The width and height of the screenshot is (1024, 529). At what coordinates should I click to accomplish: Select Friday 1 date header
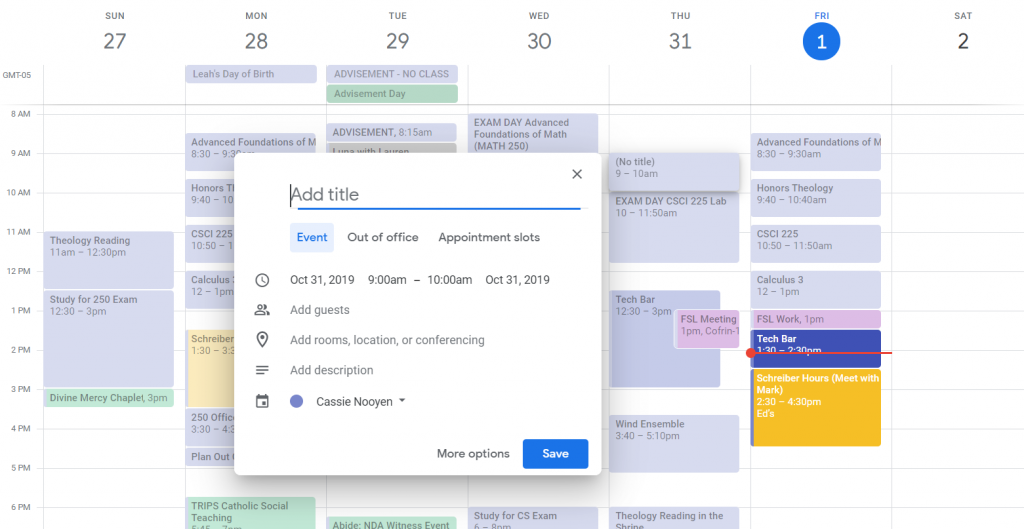click(x=821, y=41)
